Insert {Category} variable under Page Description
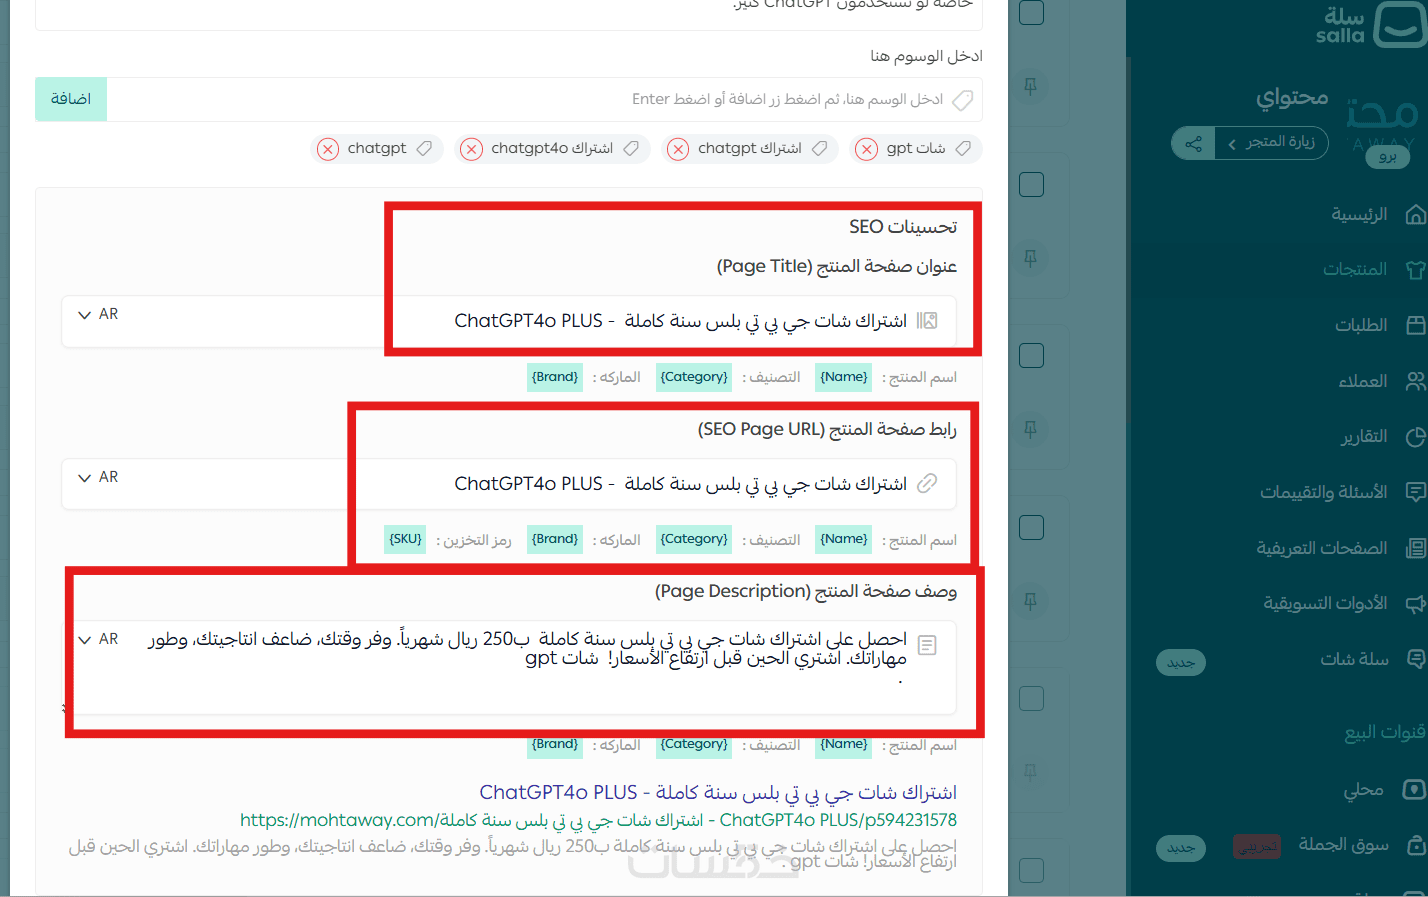Screen dimensions: 1428x897 pos(694,745)
